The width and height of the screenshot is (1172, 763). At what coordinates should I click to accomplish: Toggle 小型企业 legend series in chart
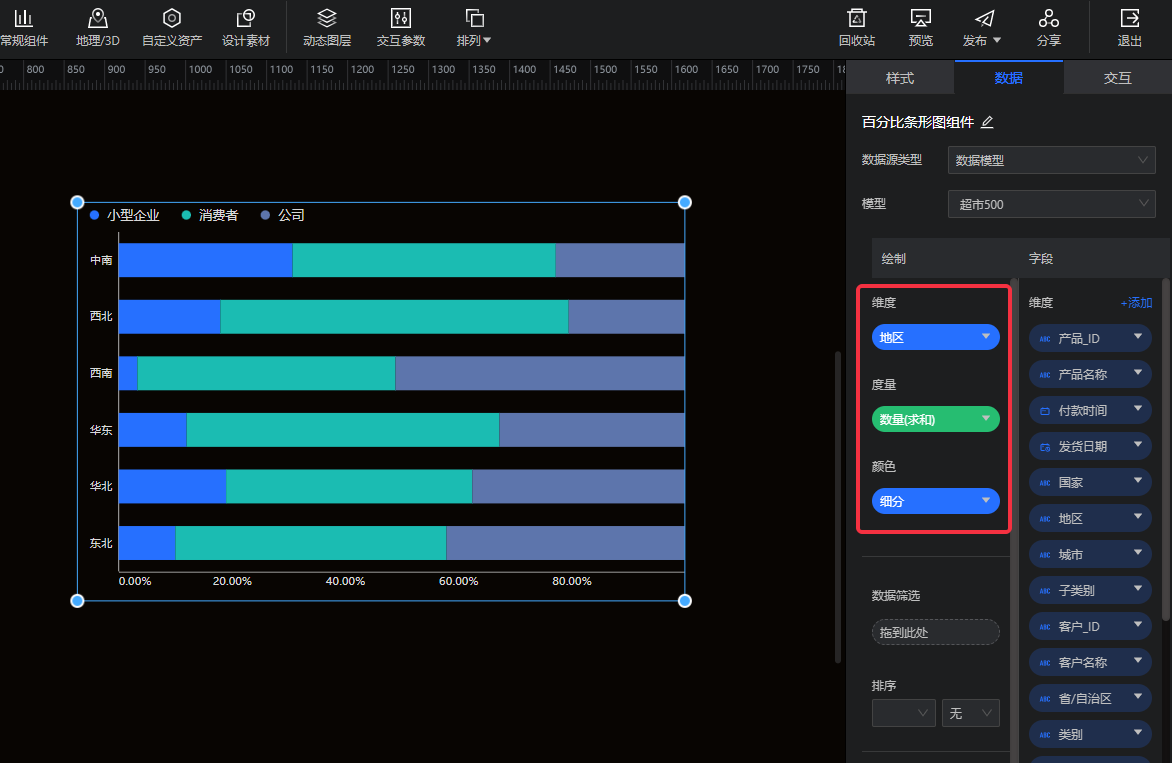click(x=125, y=215)
